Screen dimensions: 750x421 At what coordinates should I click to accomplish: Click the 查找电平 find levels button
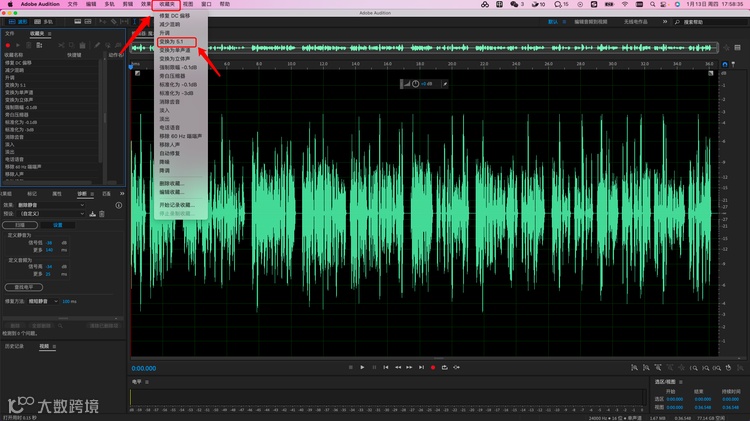coord(22,285)
